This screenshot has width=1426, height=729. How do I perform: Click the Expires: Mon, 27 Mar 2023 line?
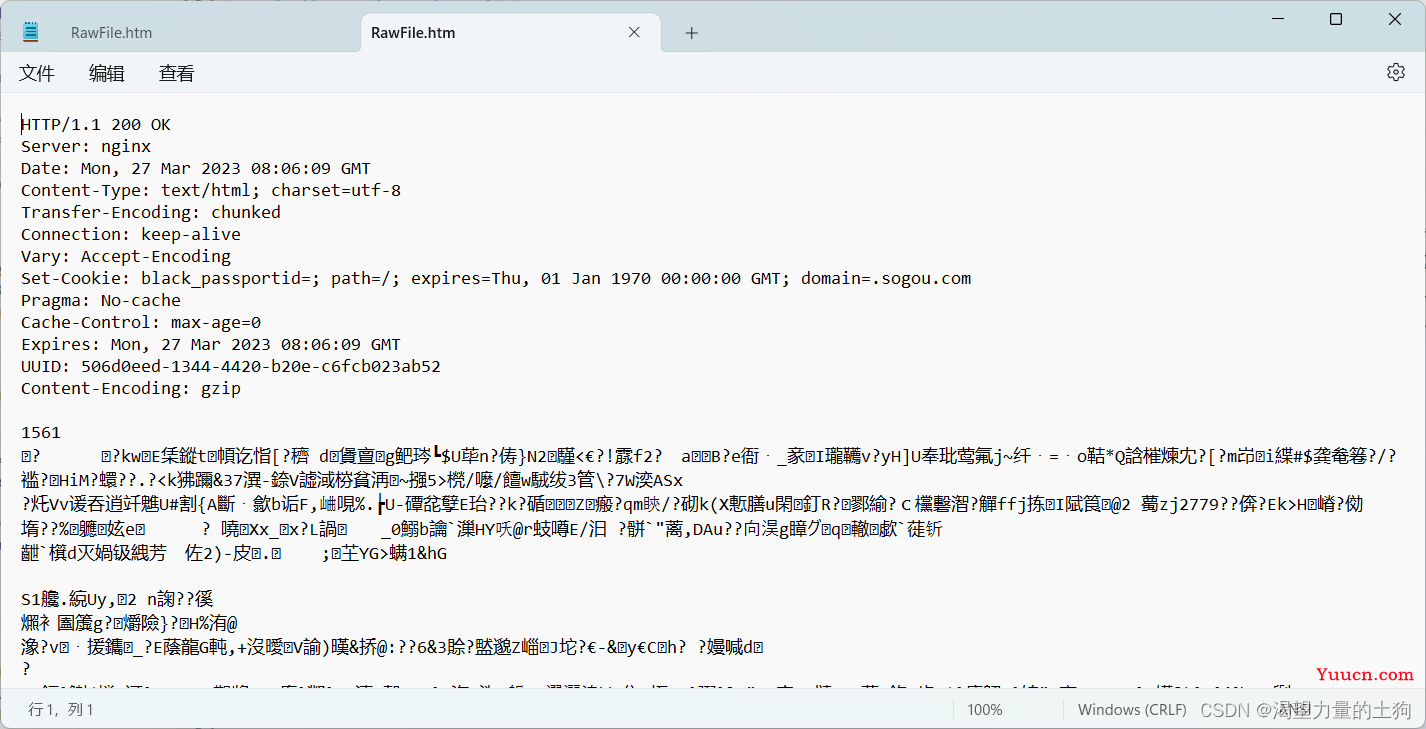tap(211, 344)
